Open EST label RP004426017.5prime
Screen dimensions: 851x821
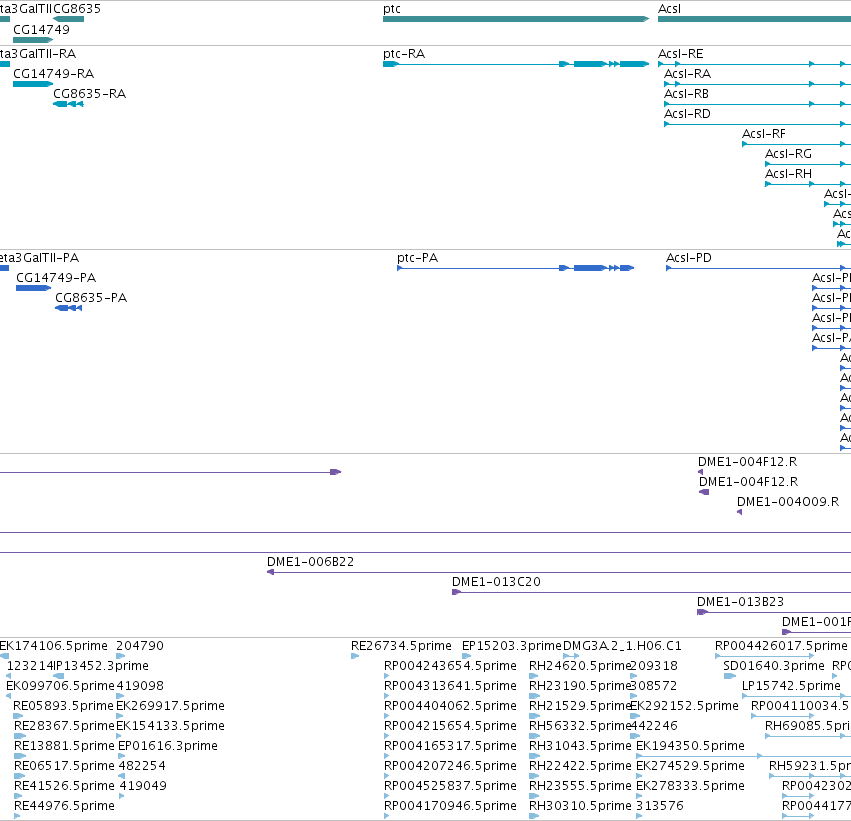[x=781, y=646]
